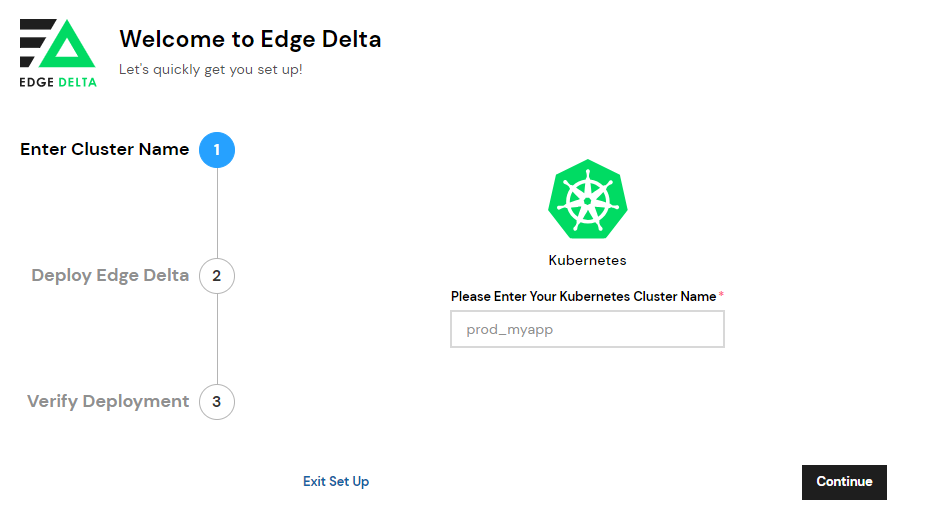Click the connector line between steps 2 and 3
The height and width of the screenshot is (507, 931).
tap(217, 339)
